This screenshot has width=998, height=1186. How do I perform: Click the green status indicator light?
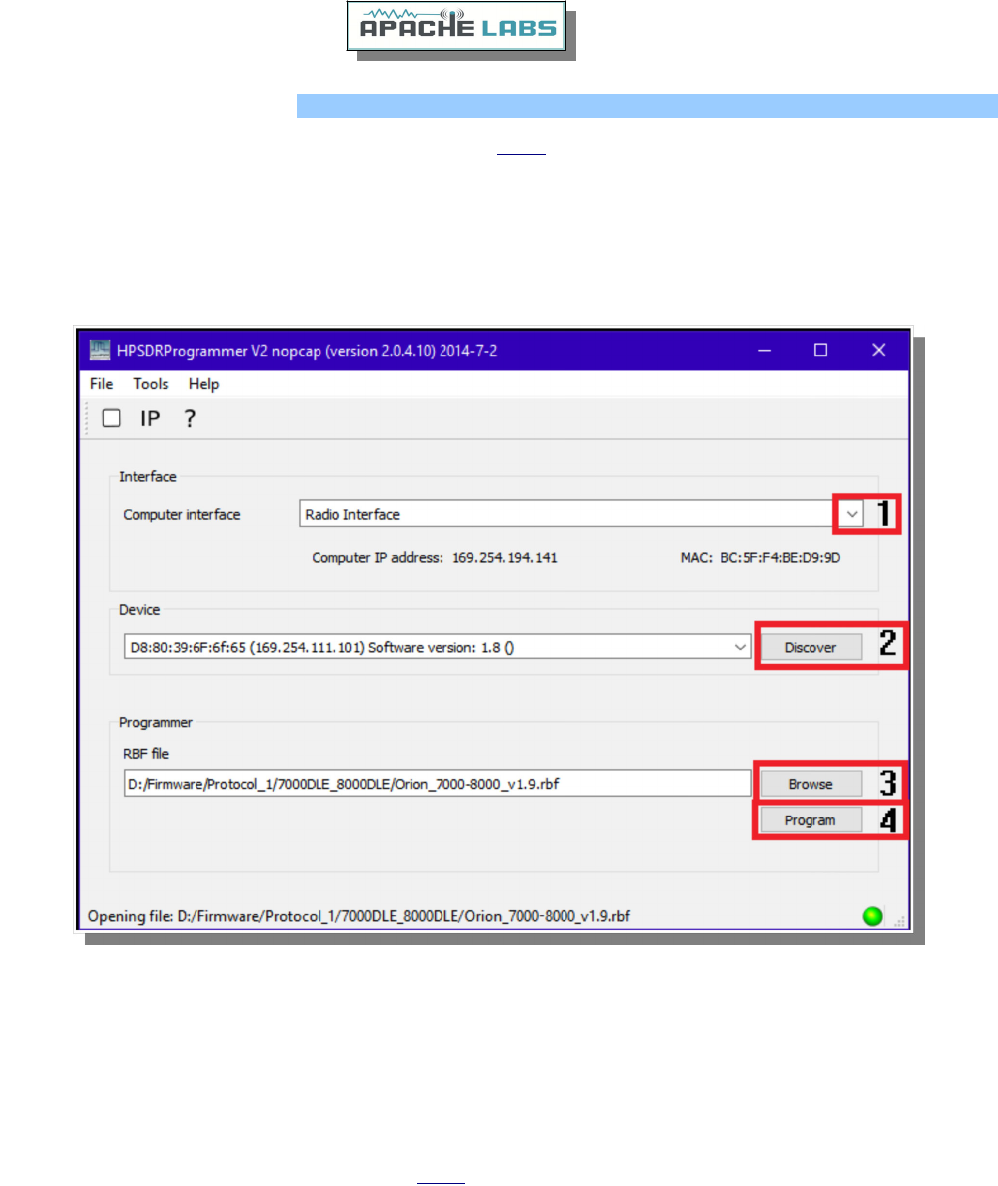tap(872, 917)
